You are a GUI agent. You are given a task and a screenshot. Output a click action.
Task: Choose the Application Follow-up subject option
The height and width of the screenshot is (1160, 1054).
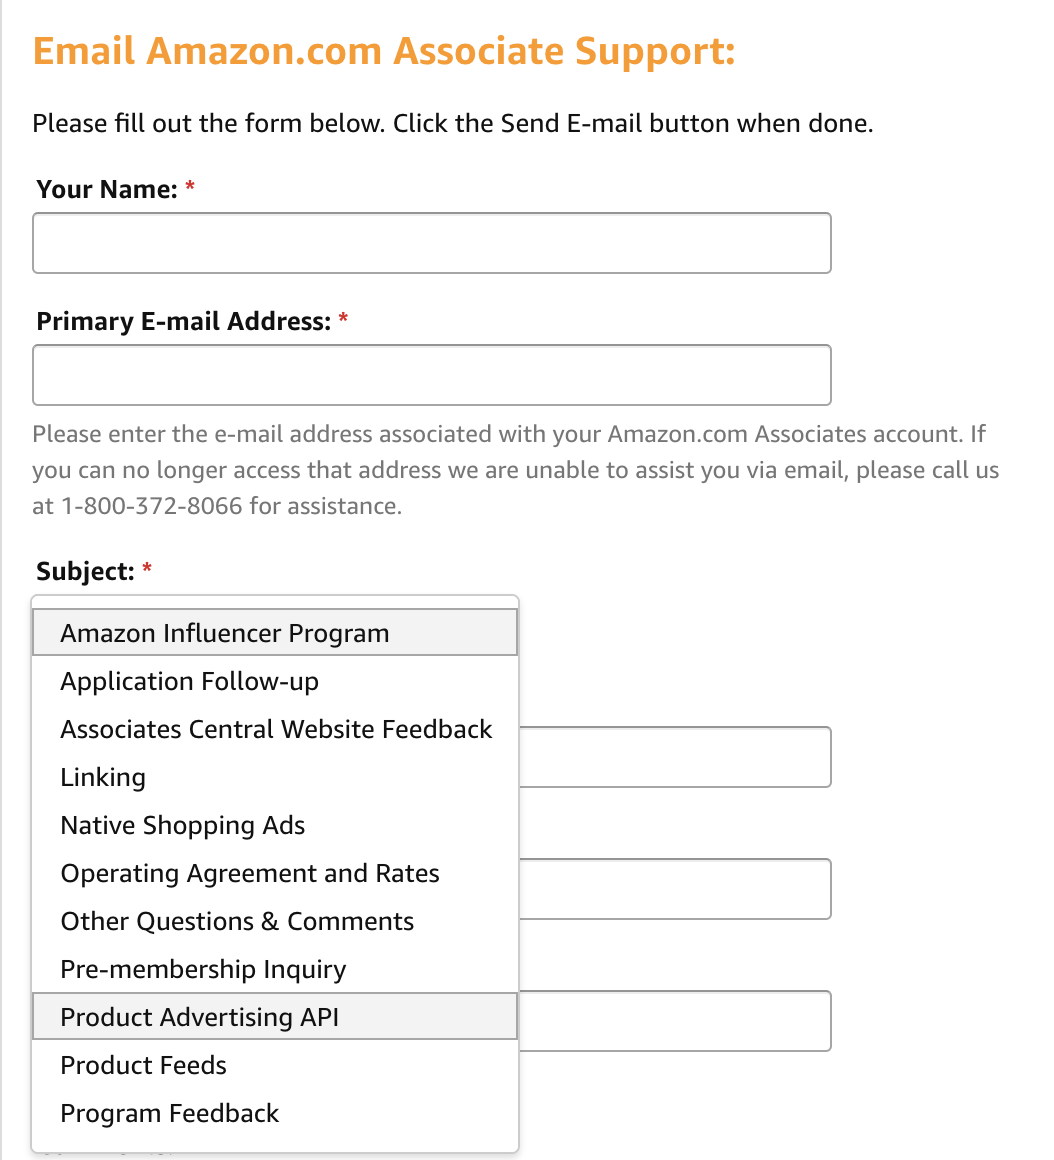tap(190, 682)
